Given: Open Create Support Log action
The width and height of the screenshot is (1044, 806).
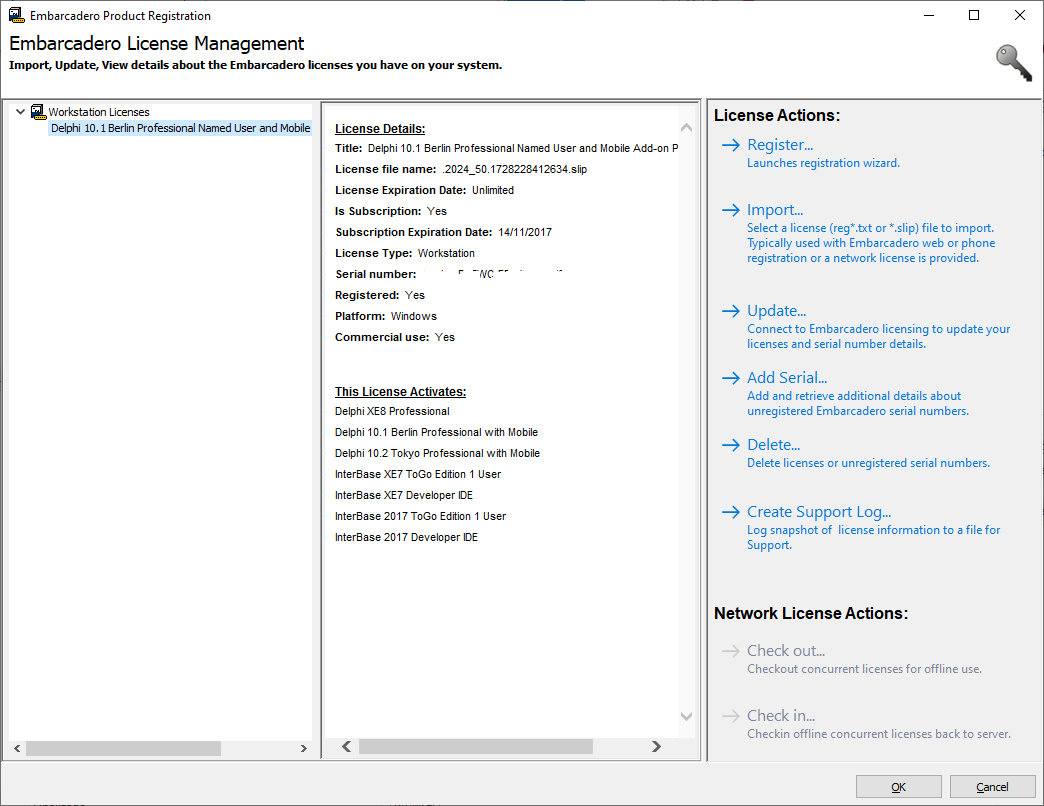Looking at the screenshot, I should 819,512.
